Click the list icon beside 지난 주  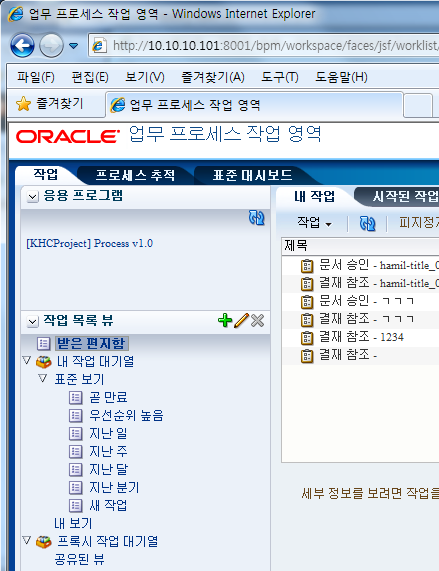point(75,452)
